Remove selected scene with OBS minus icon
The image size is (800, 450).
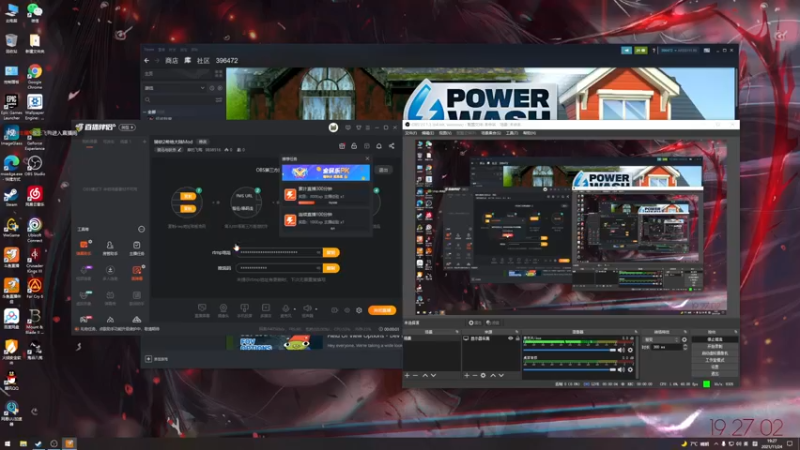pos(415,376)
